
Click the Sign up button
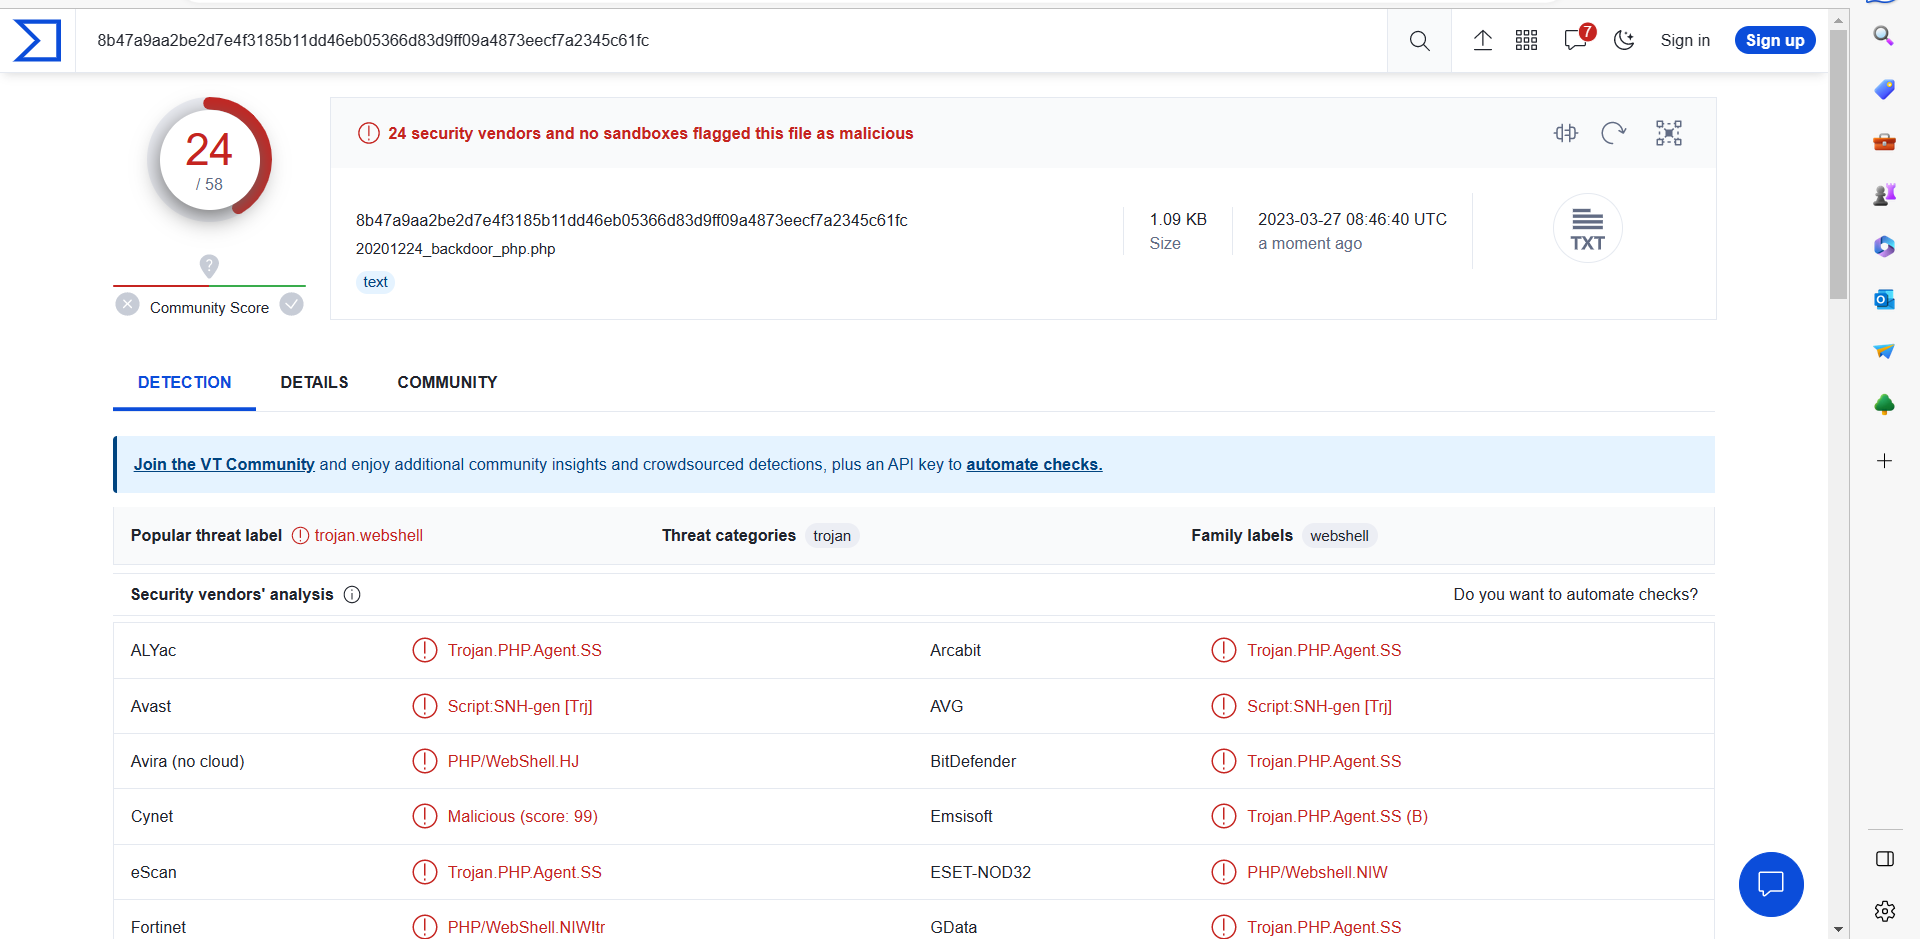[x=1774, y=41]
